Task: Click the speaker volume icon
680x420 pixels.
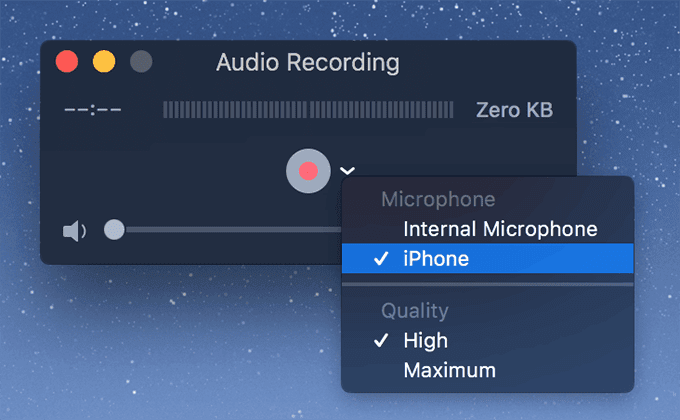Action: pos(74,230)
